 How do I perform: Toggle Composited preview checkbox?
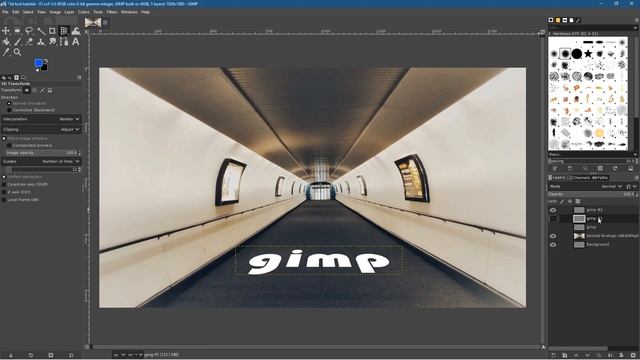click(x=9, y=145)
